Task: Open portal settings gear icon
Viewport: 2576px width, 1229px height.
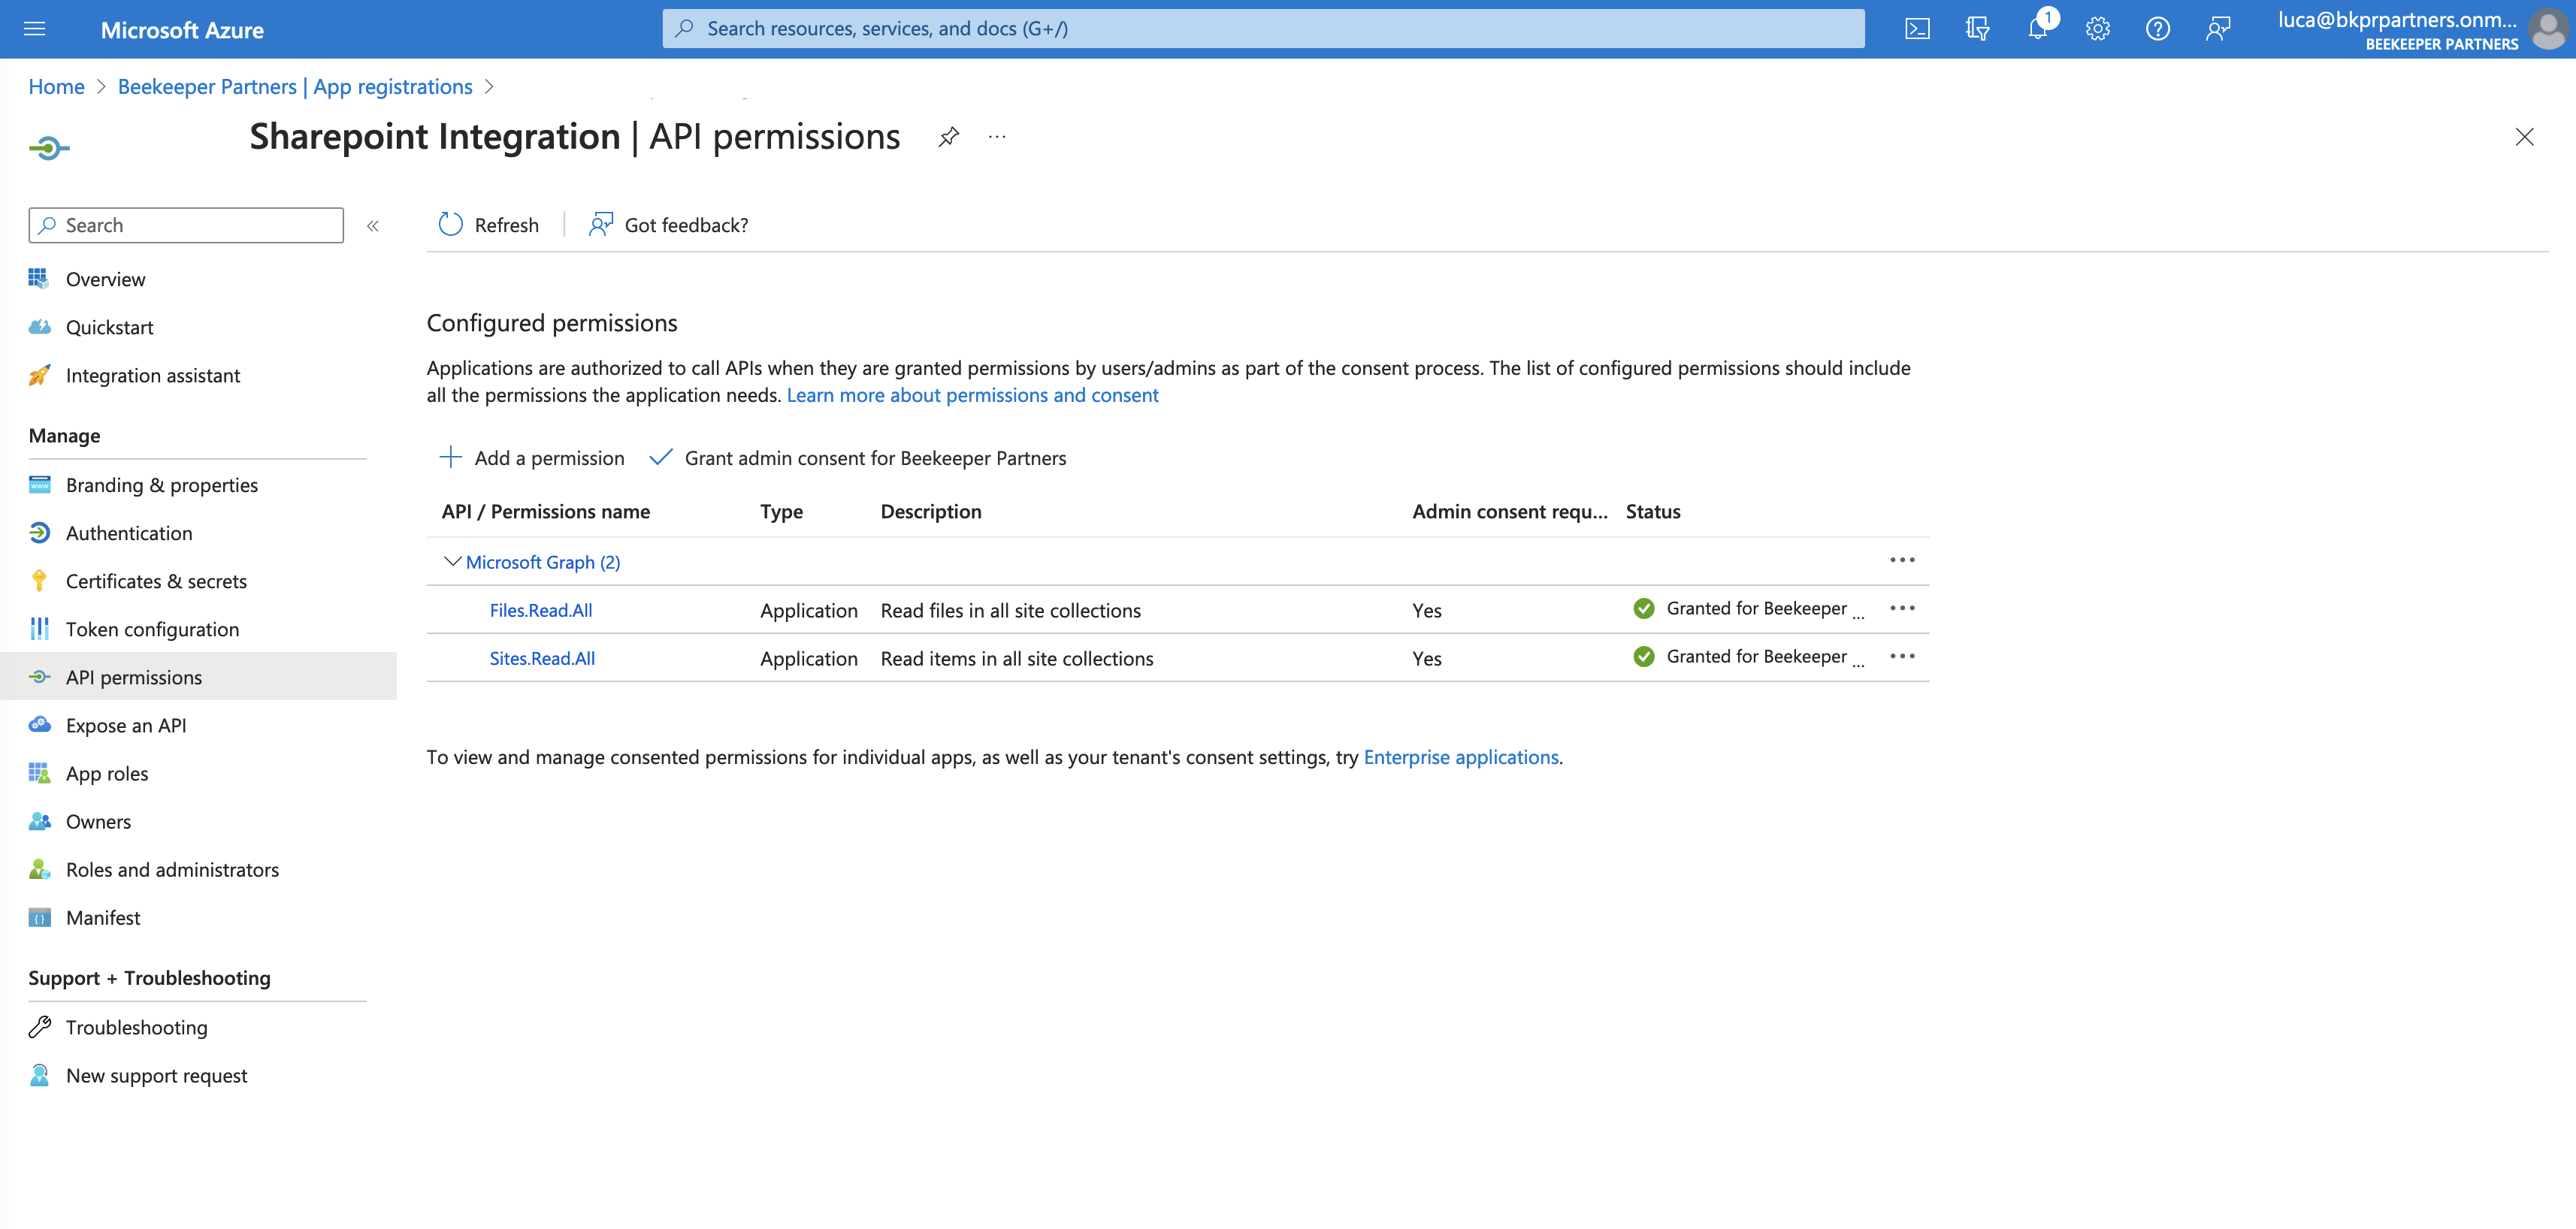Action: [2097, 29]
